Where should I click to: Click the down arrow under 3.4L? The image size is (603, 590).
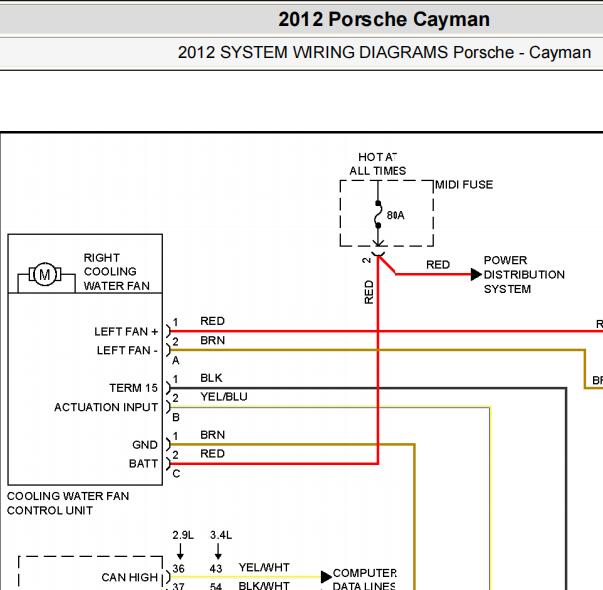pyautogui.click(x=218, y=551)
